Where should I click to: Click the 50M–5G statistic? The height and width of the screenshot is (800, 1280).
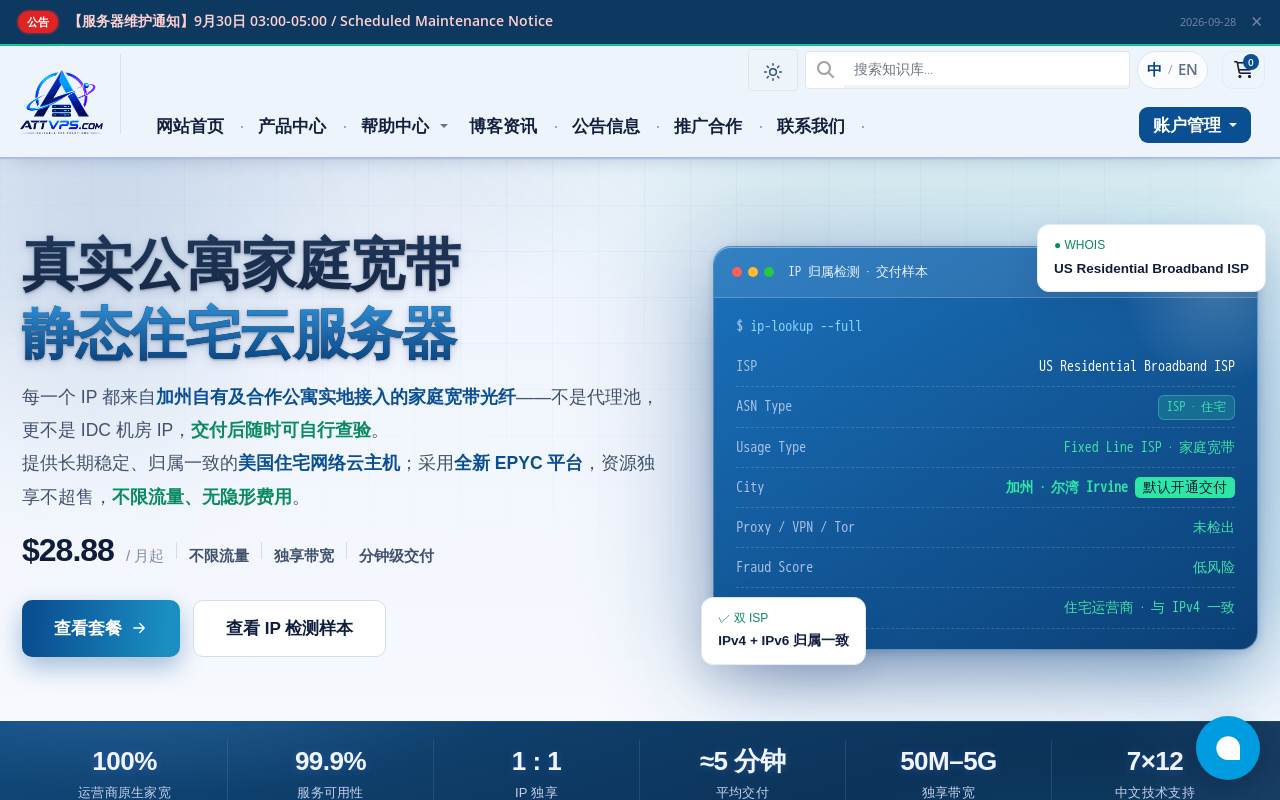pos(948,761)
